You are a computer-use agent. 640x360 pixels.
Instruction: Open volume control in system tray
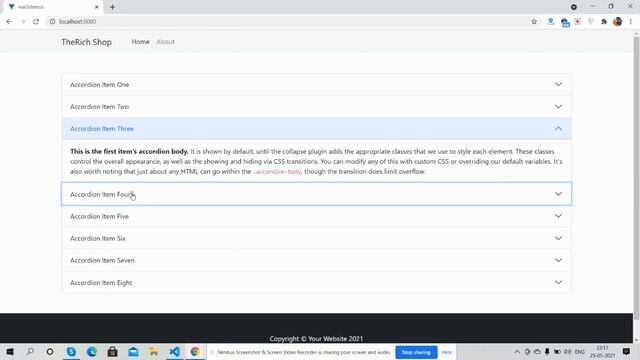tap(567, 351)
